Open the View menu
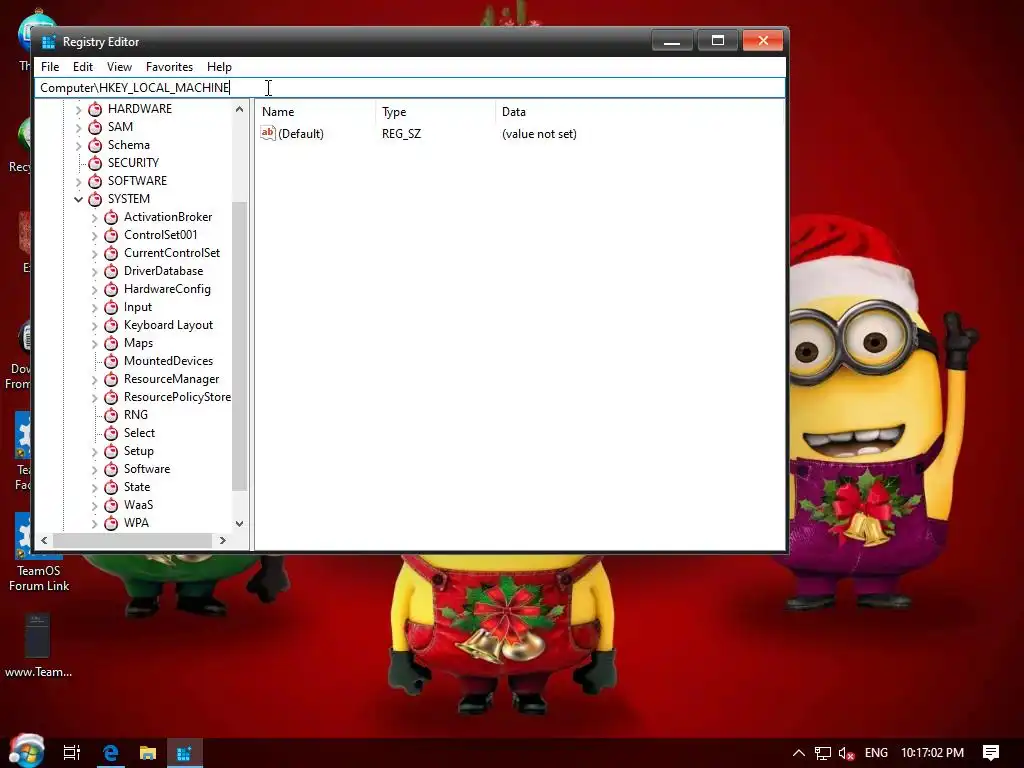Viewport: 1024px width, 768px height. coord(120,67)
